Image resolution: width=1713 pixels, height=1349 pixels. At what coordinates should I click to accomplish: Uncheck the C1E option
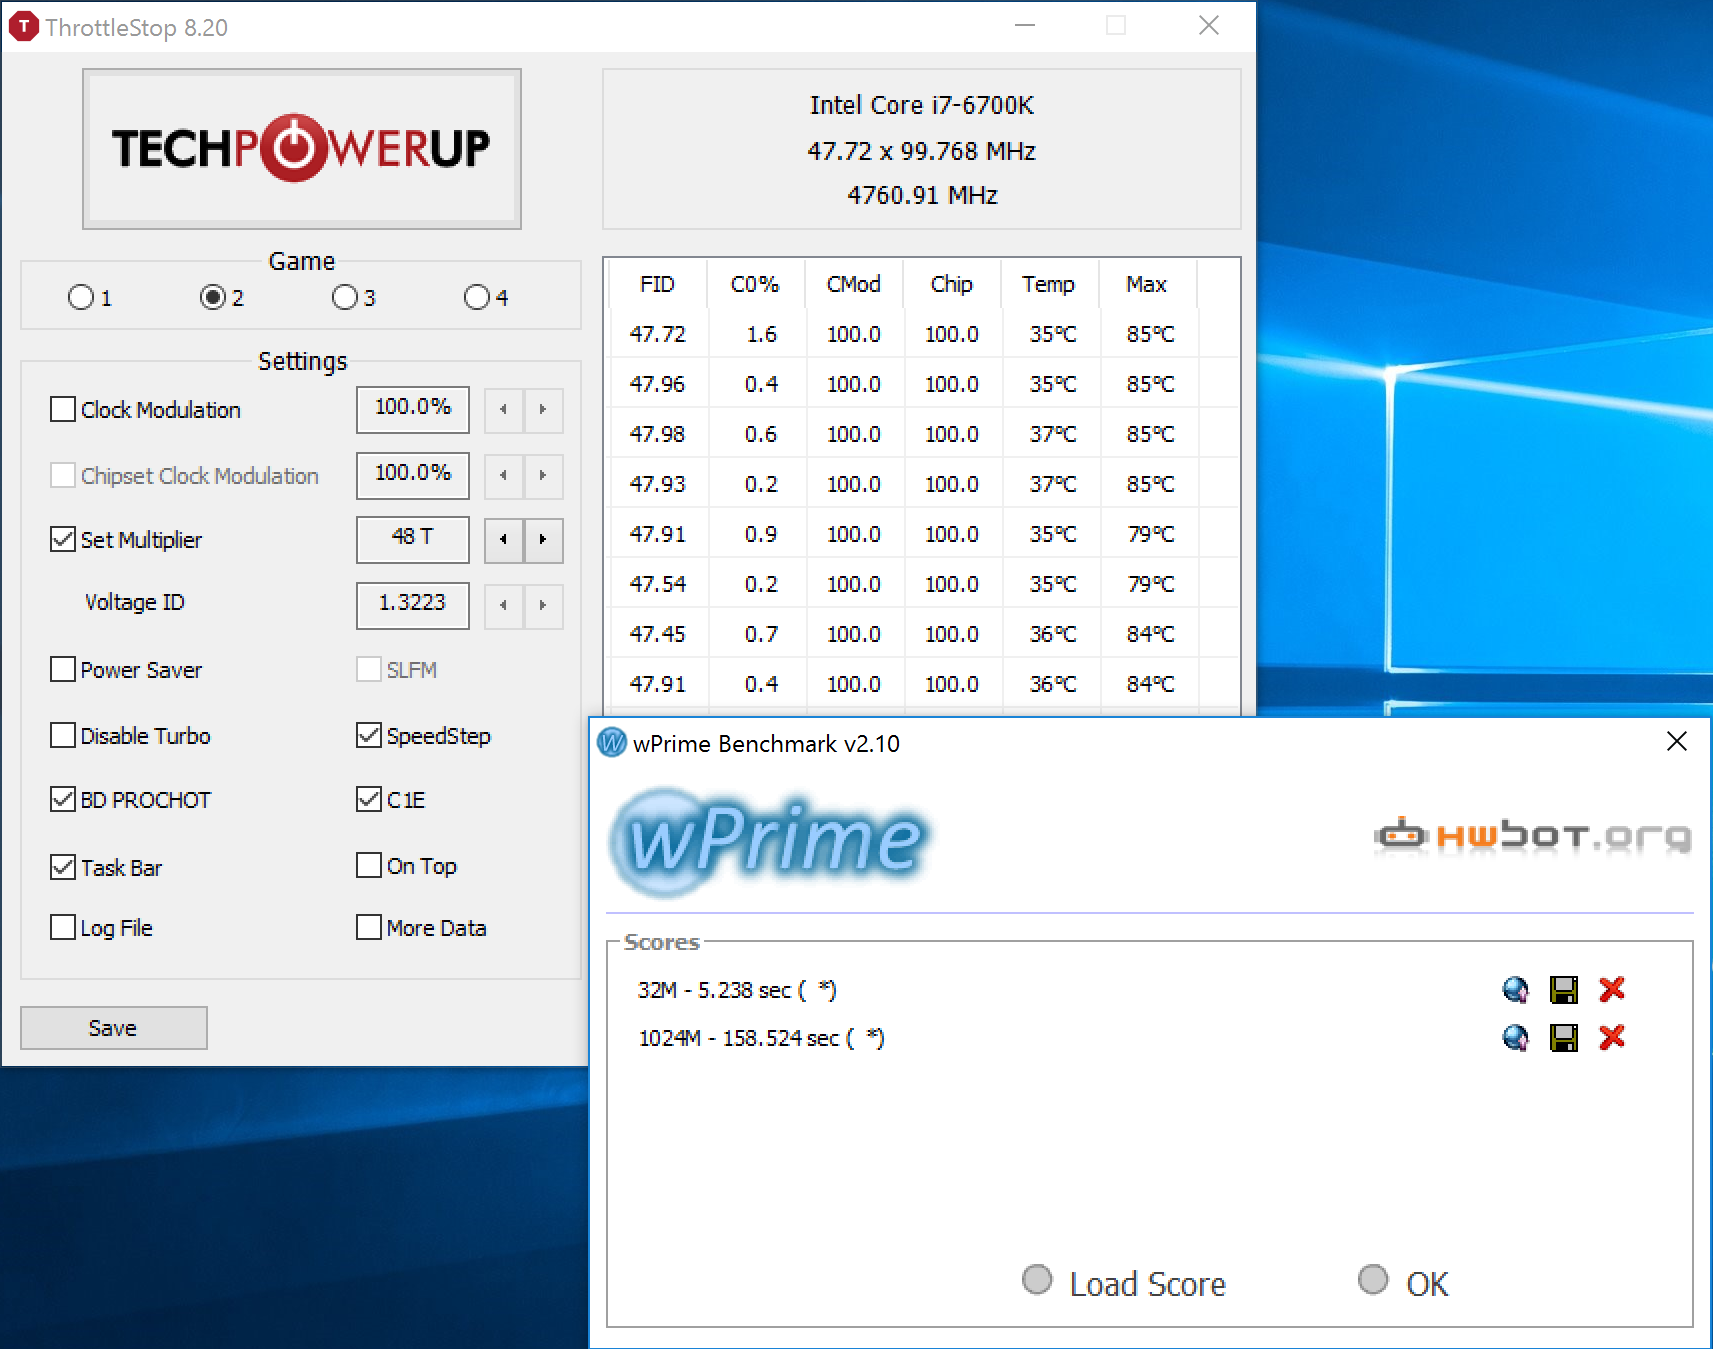(369, 799)
